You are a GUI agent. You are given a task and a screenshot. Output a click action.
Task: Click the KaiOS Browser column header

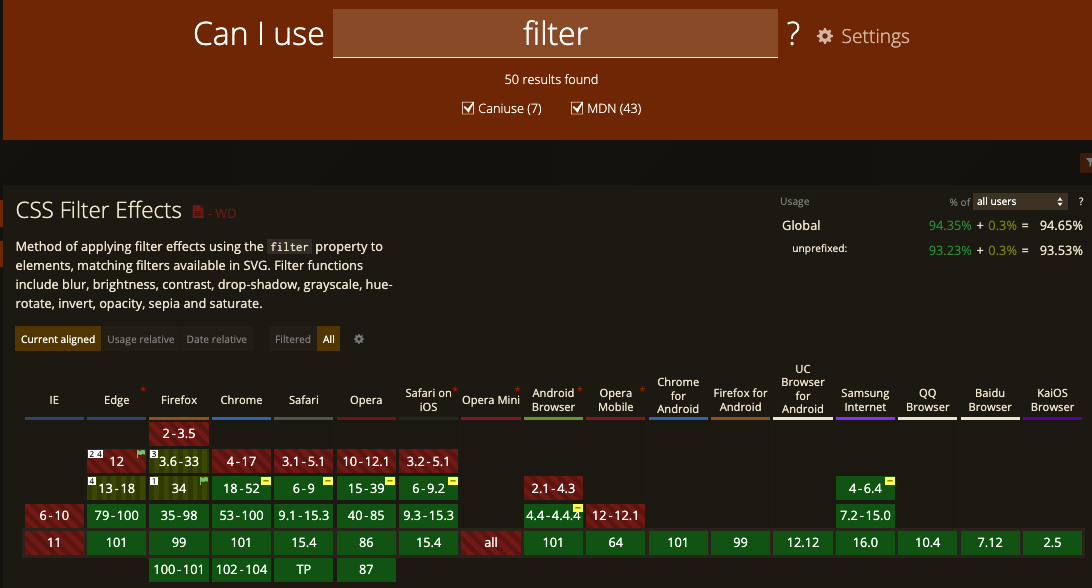[1052, 400]
